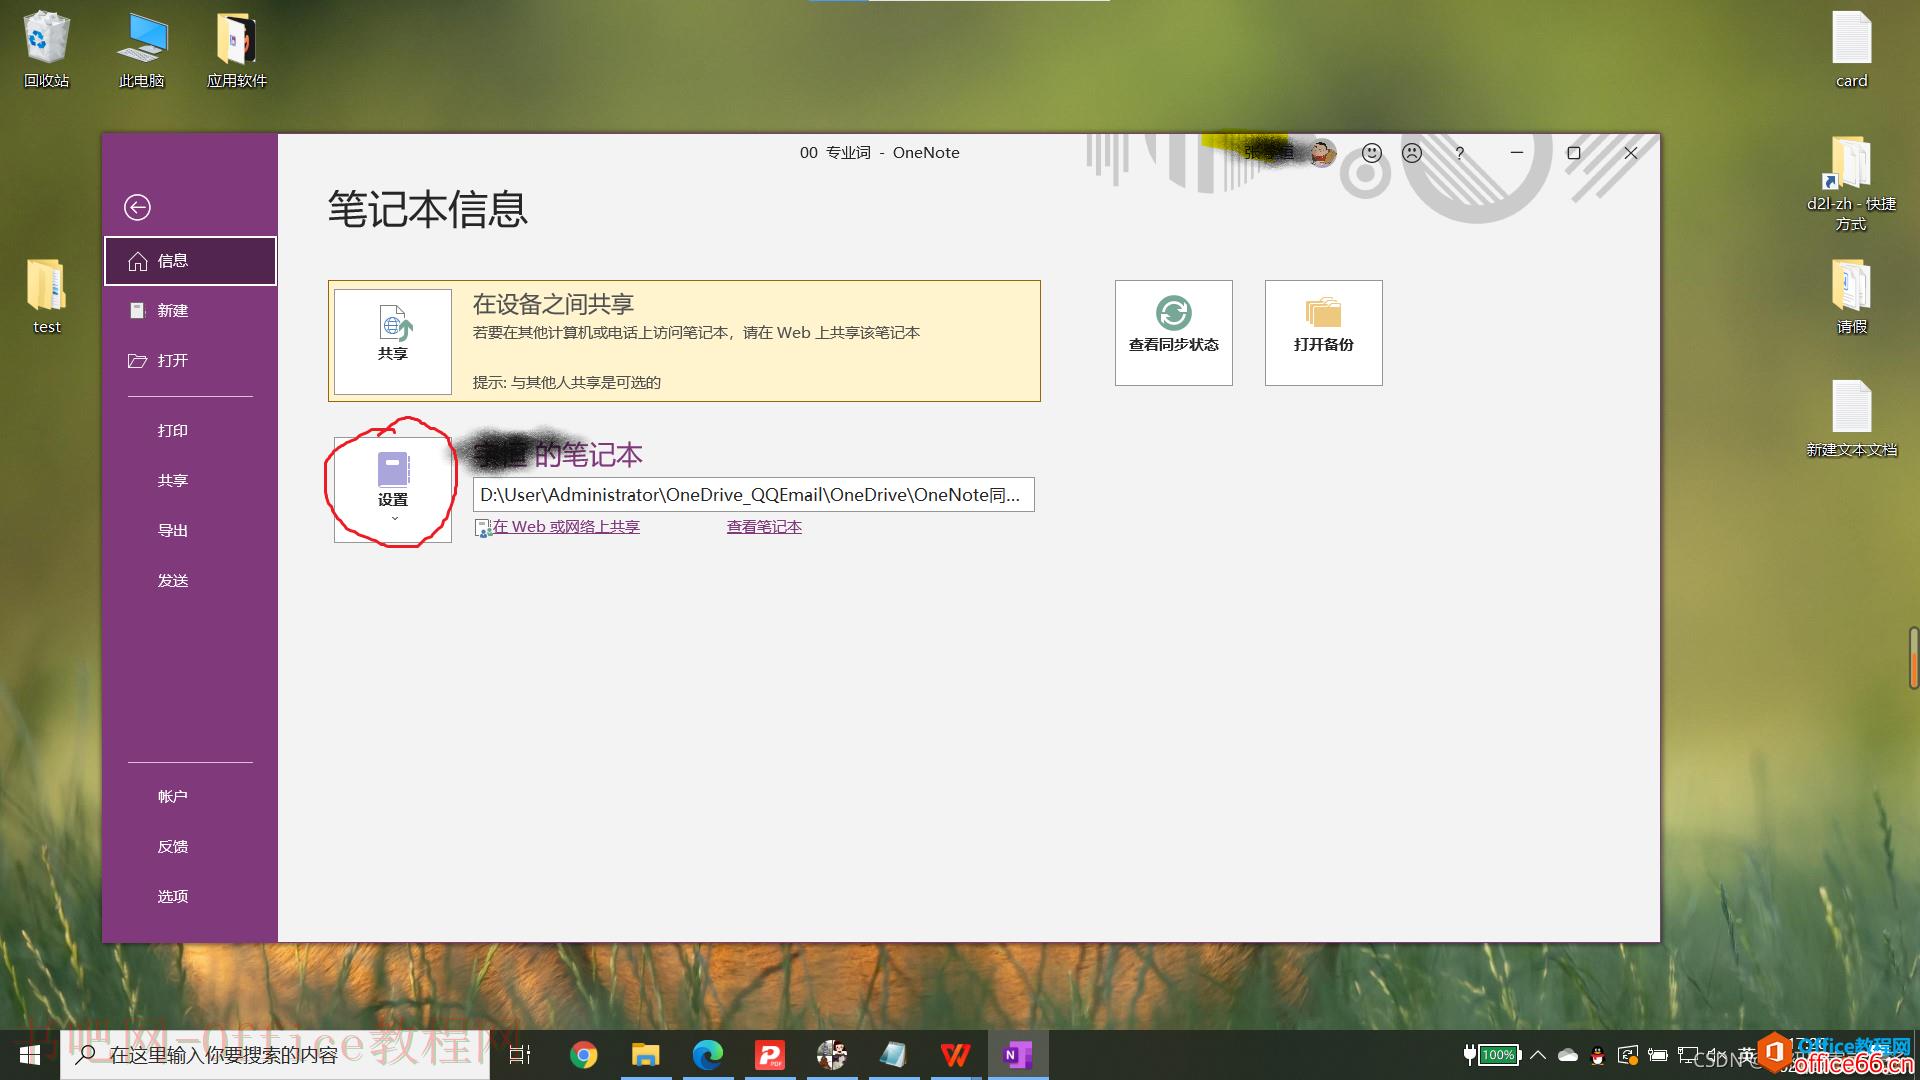
Task: Click the 共享 share notebook button
Action: (x=393, y=341)
